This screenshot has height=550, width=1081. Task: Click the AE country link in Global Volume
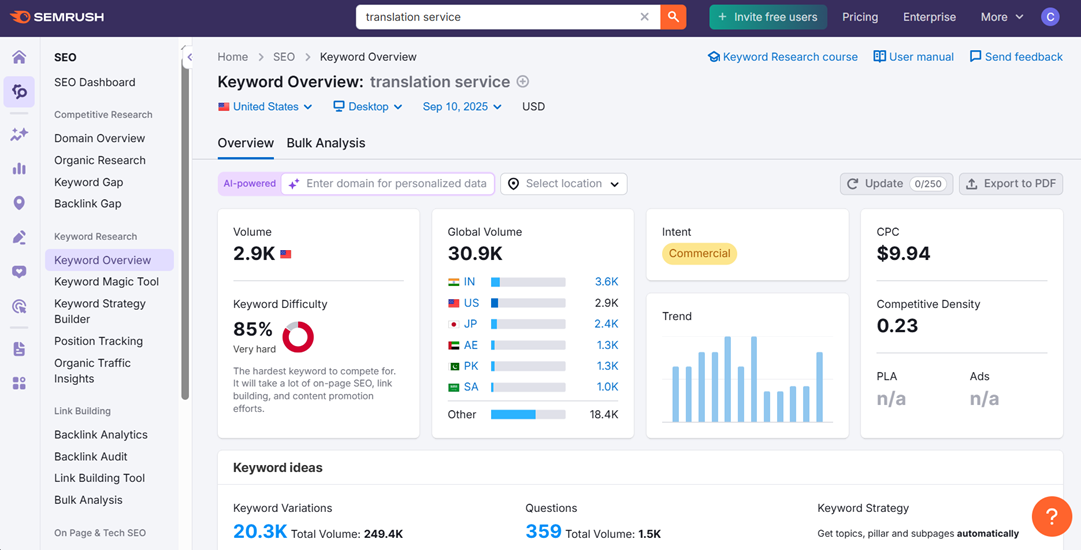point(471,345)
